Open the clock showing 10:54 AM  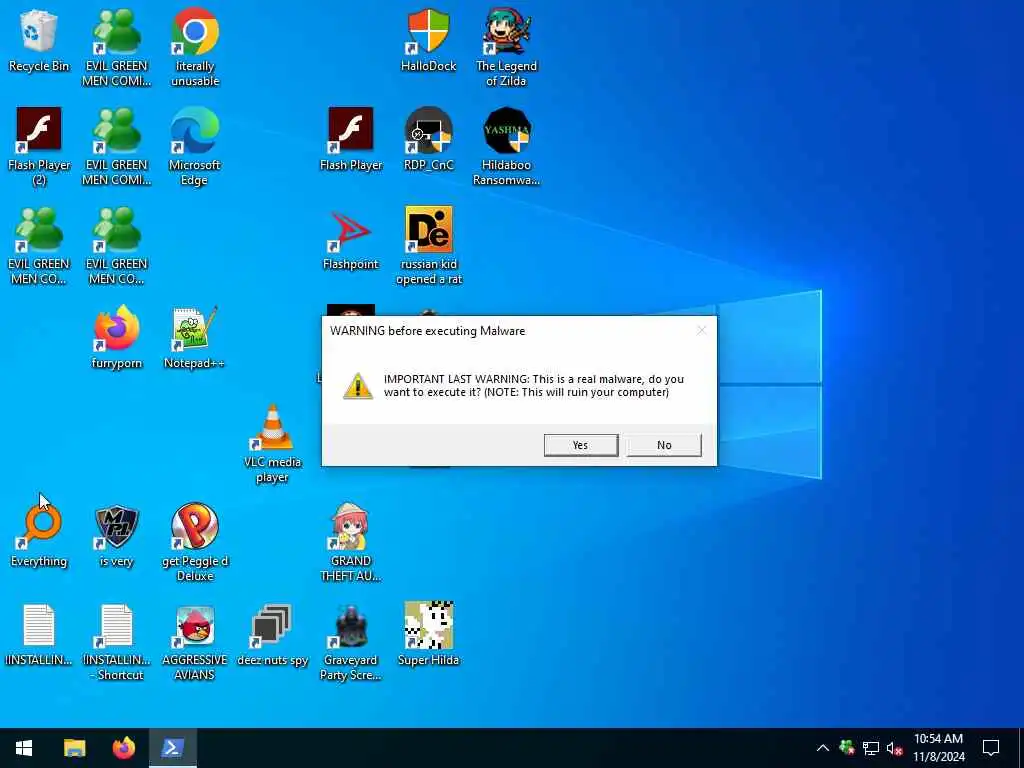click(938, 748)
